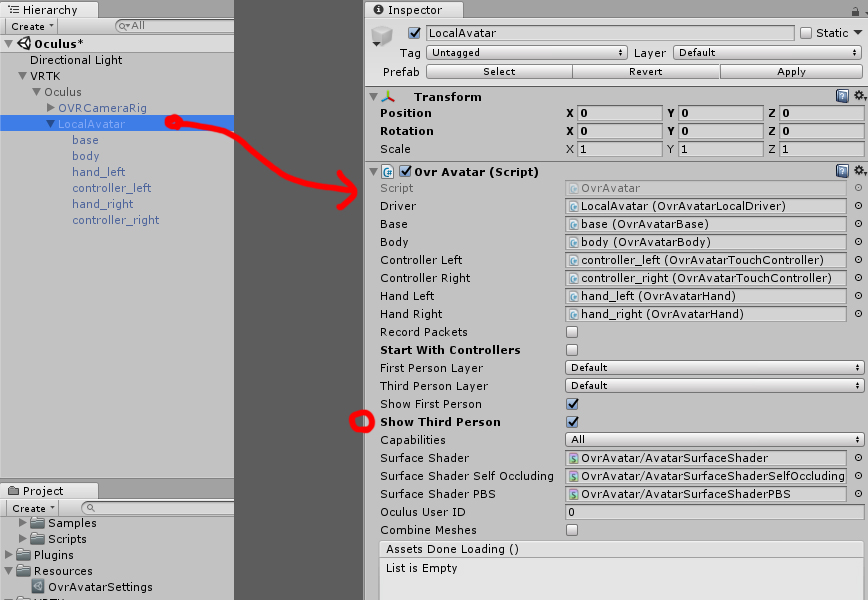The height and width of the screenshot is (600, 868).
Task: Toggle the LocalAvatar active checkbox
Action: [x=414, y=33]
